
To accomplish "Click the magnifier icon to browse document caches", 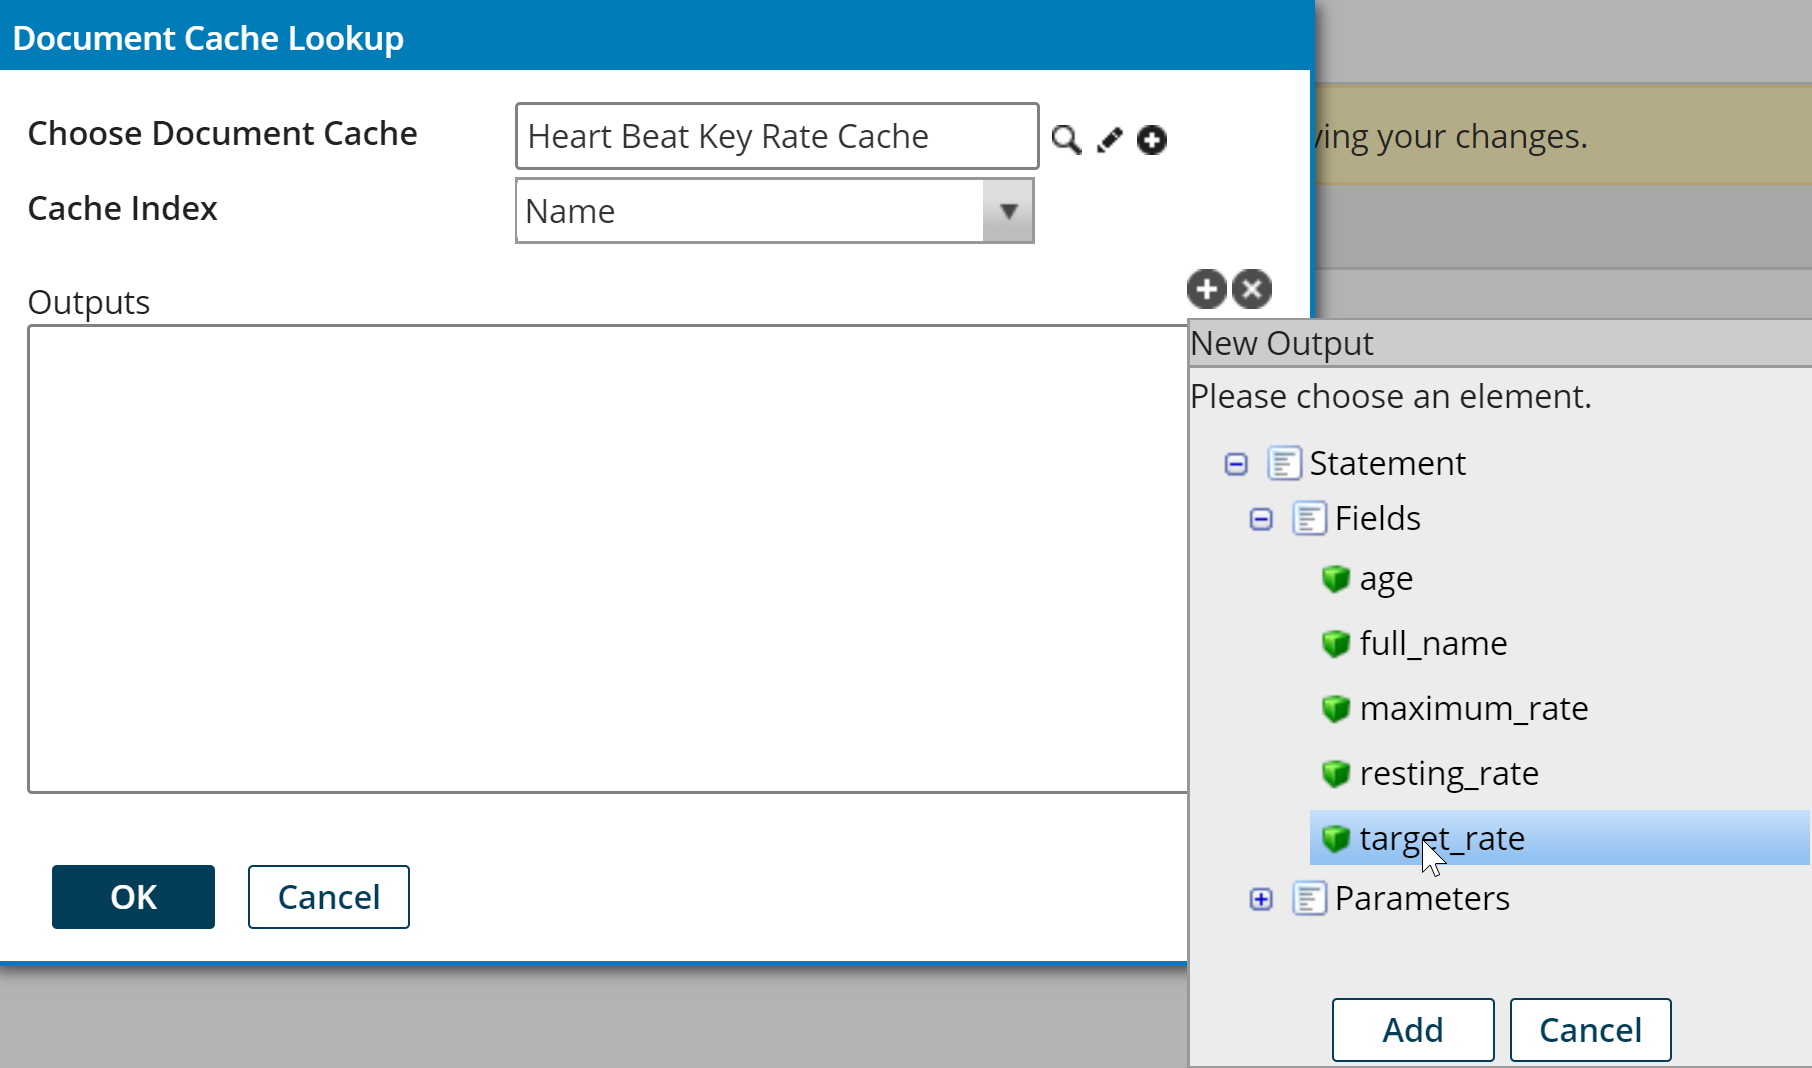I will [1066, 139].
